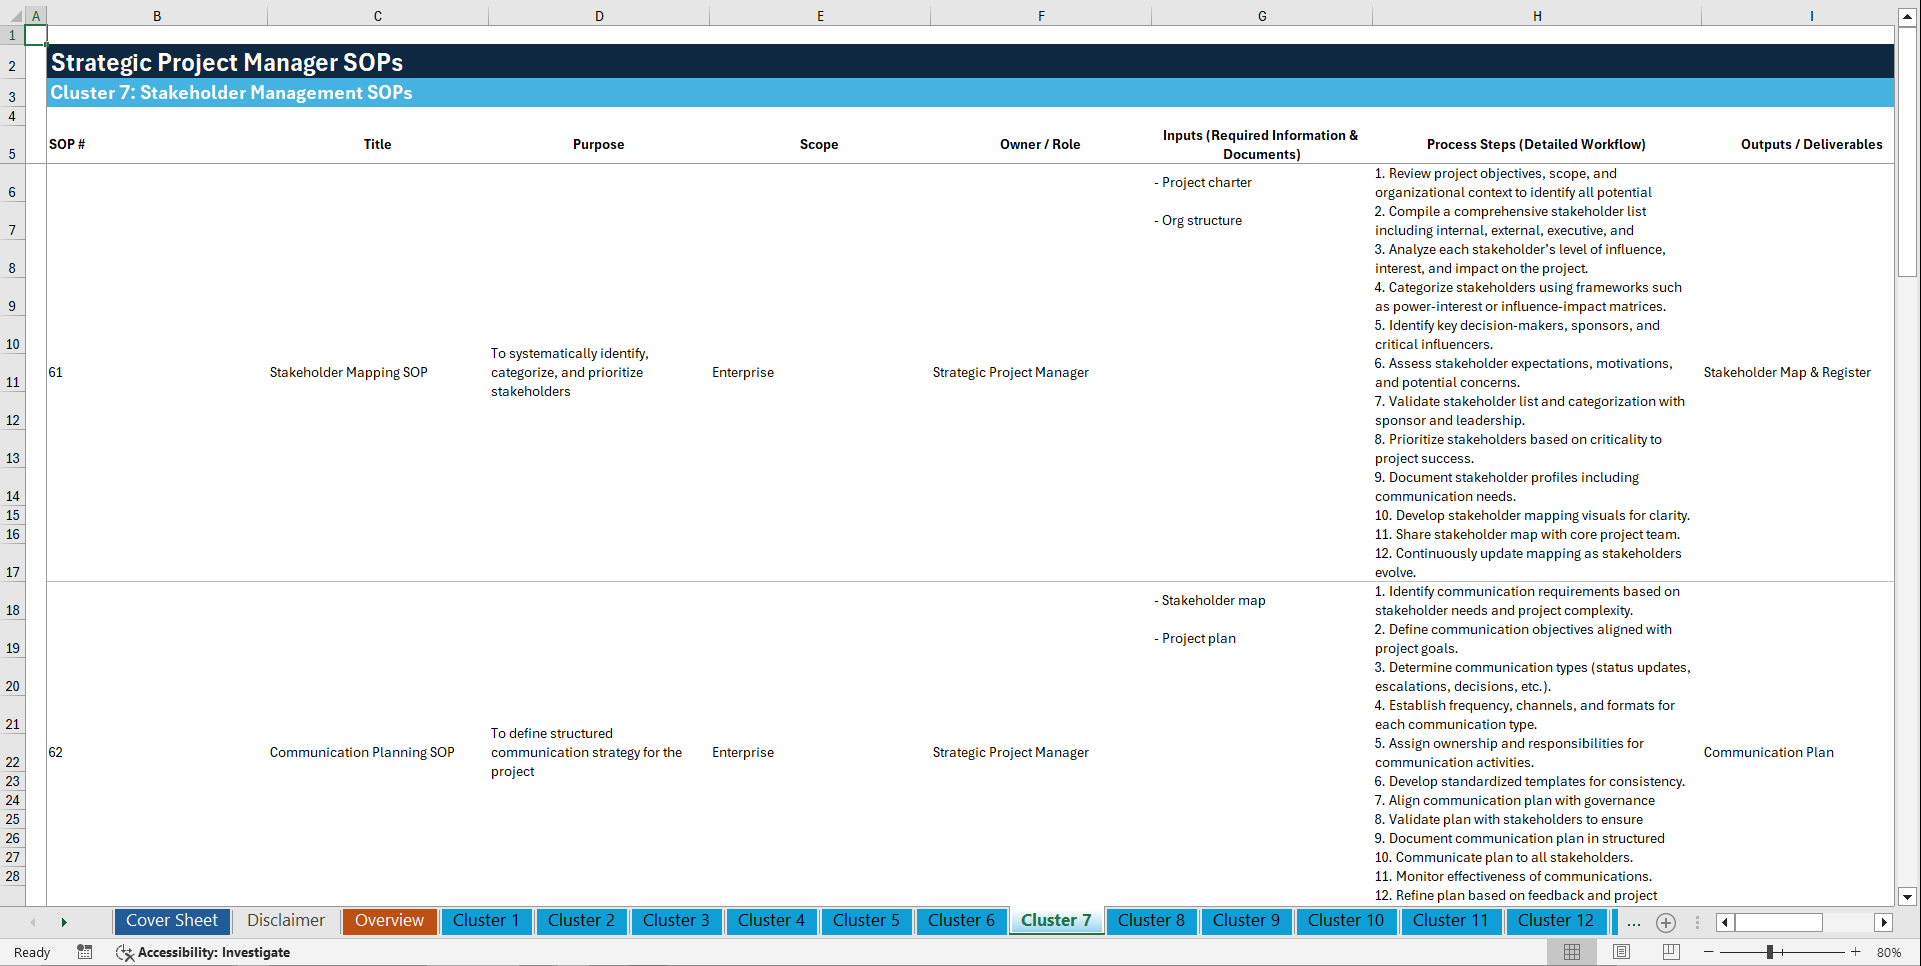Click the vertical scrollbar thumb
The height and width of the screenshot is (966, 1921).
point(1907,152)
